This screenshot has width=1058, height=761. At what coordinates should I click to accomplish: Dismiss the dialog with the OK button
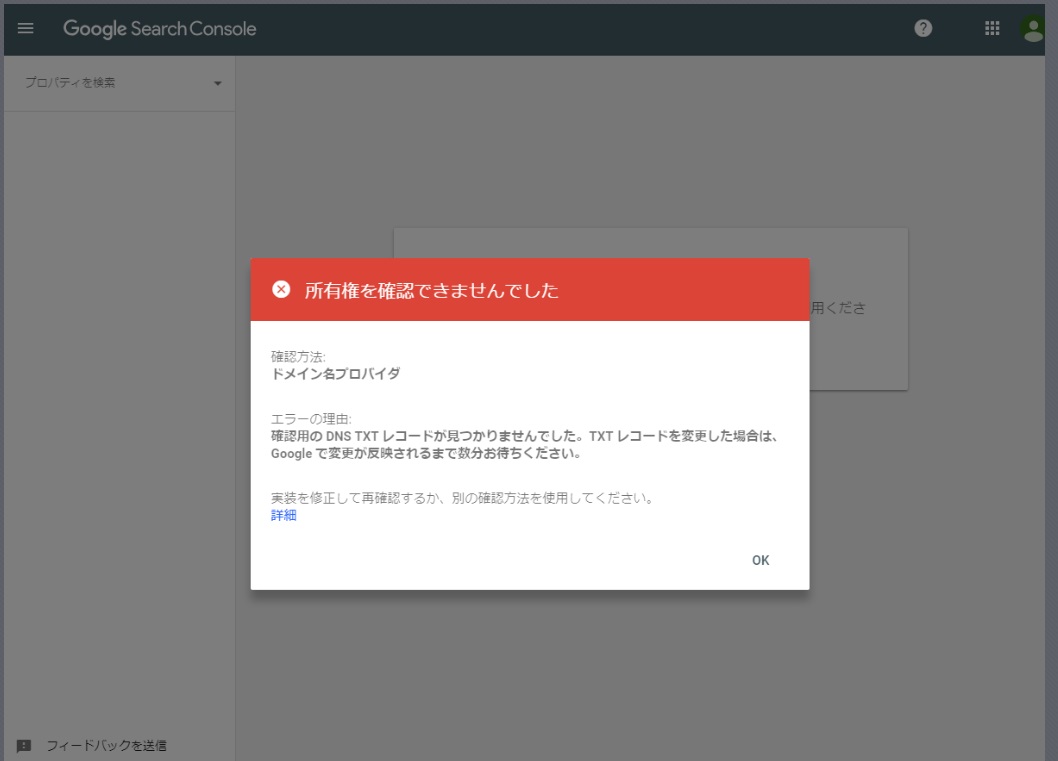pyautogui.click(x=760, y=560)
